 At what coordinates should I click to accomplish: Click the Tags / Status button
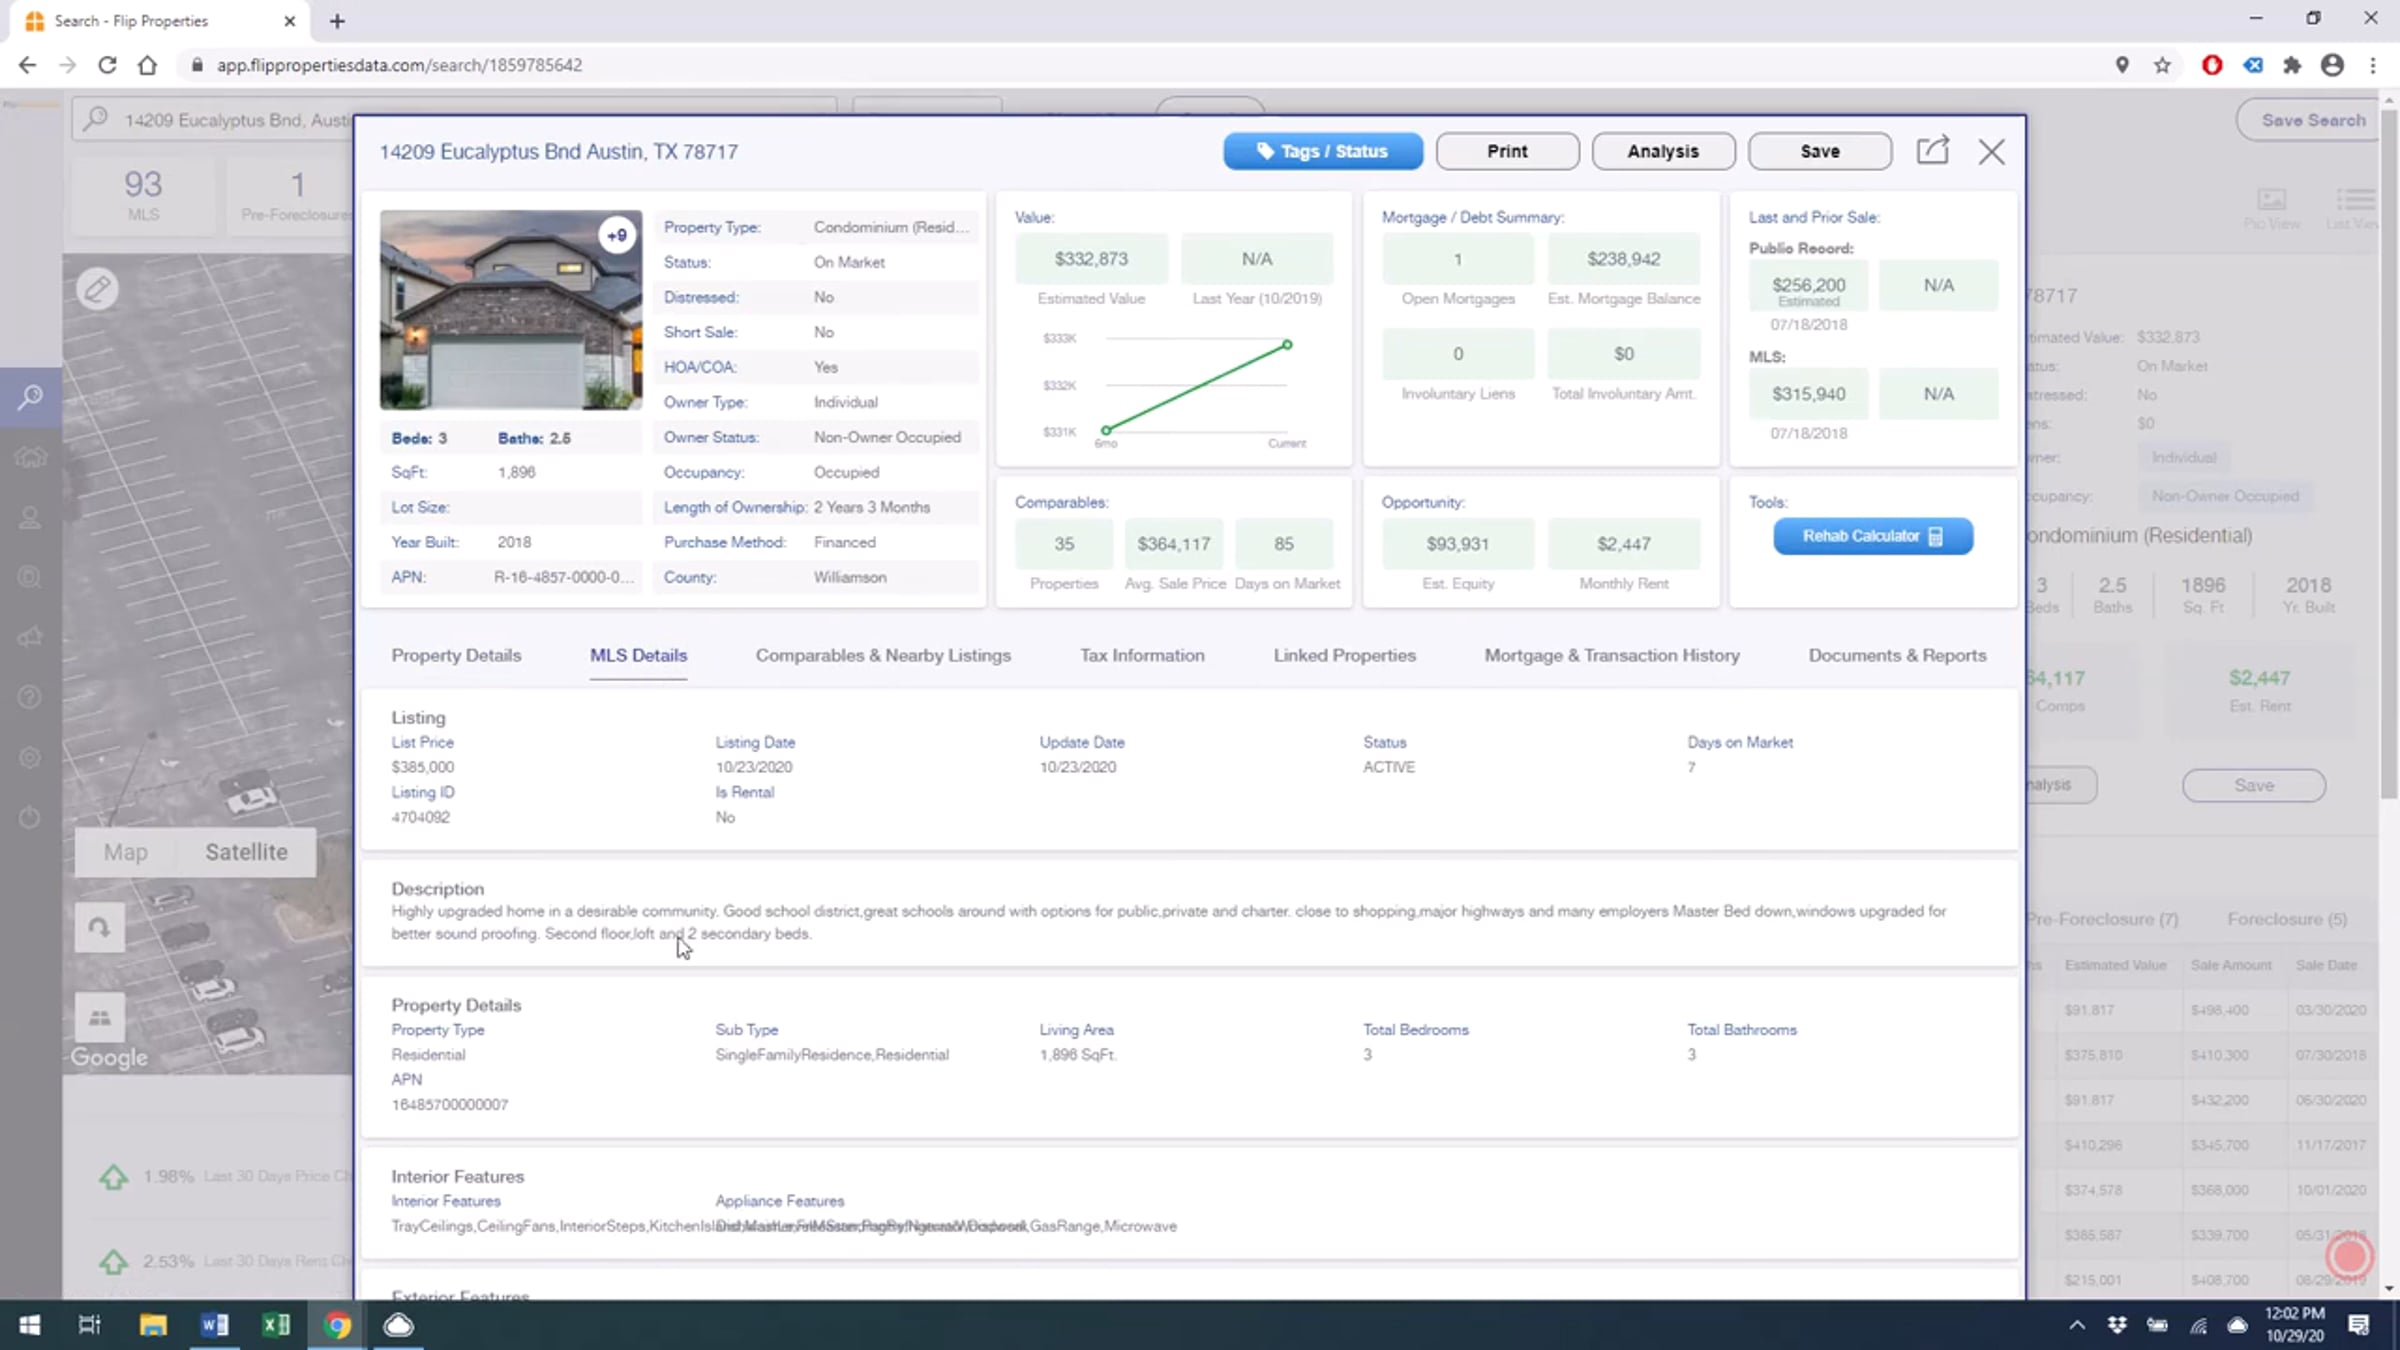[1322, 151]
